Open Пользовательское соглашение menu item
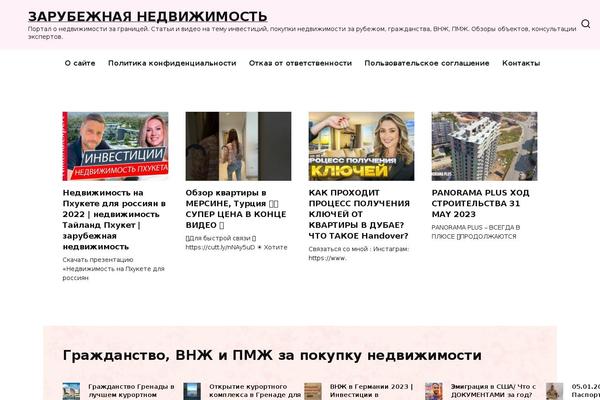The image size is (600, 400). 427,63
